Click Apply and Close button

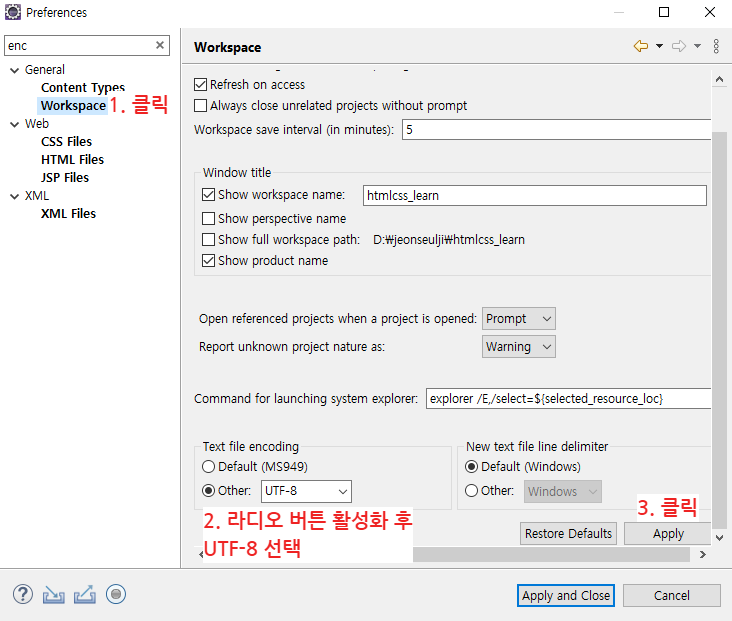pyautogui.click(x=565, y=596)
